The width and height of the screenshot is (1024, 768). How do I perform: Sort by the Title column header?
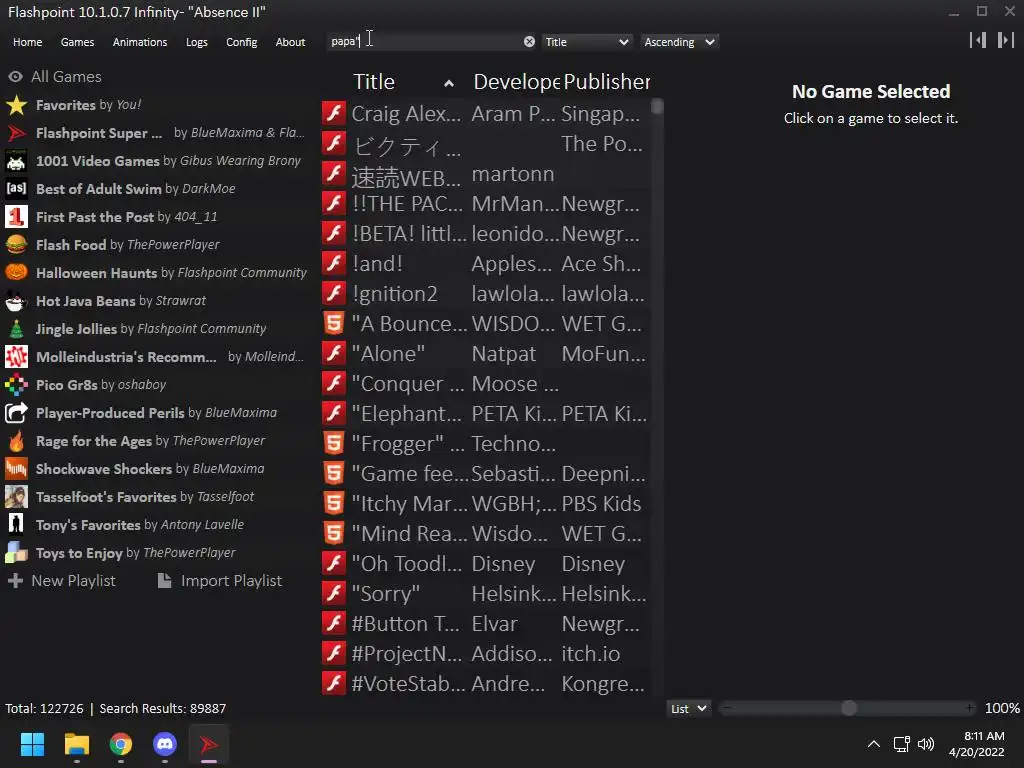402,82
